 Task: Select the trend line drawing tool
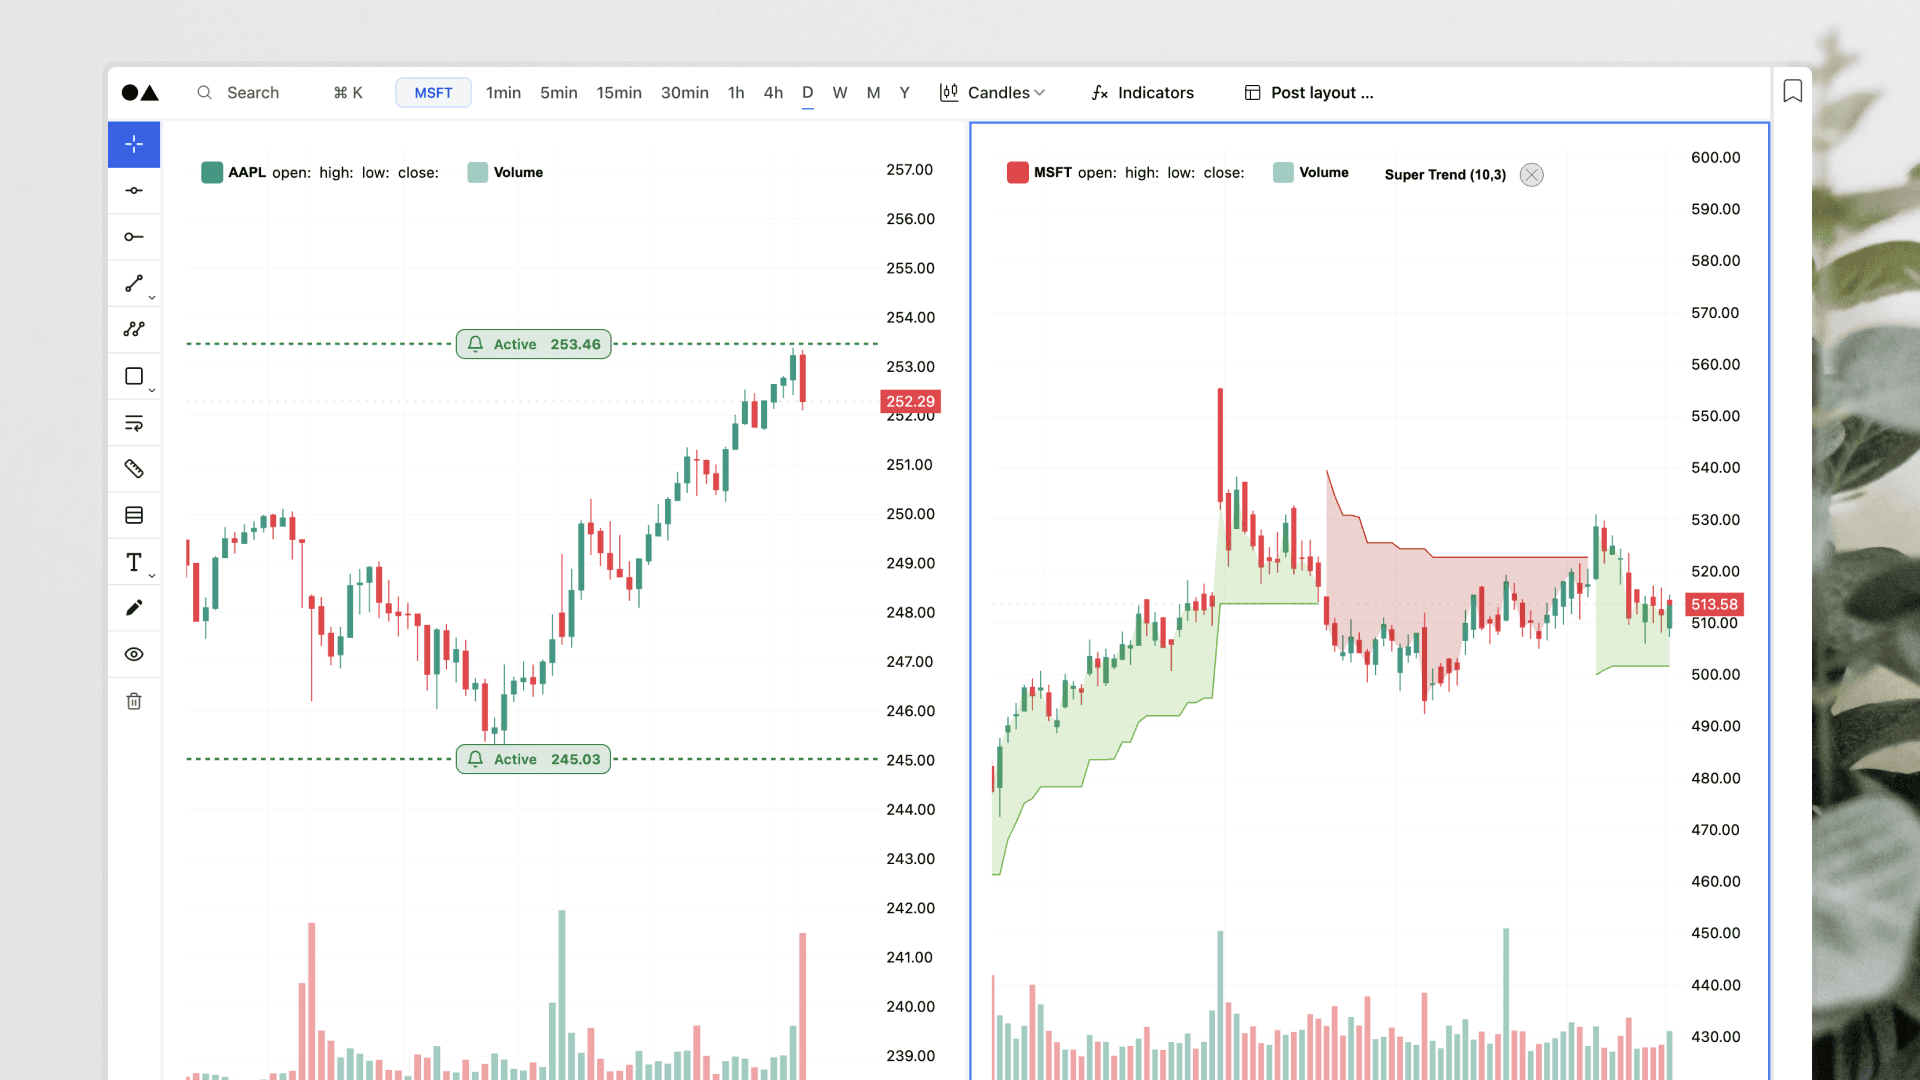[x=134, y=283]
